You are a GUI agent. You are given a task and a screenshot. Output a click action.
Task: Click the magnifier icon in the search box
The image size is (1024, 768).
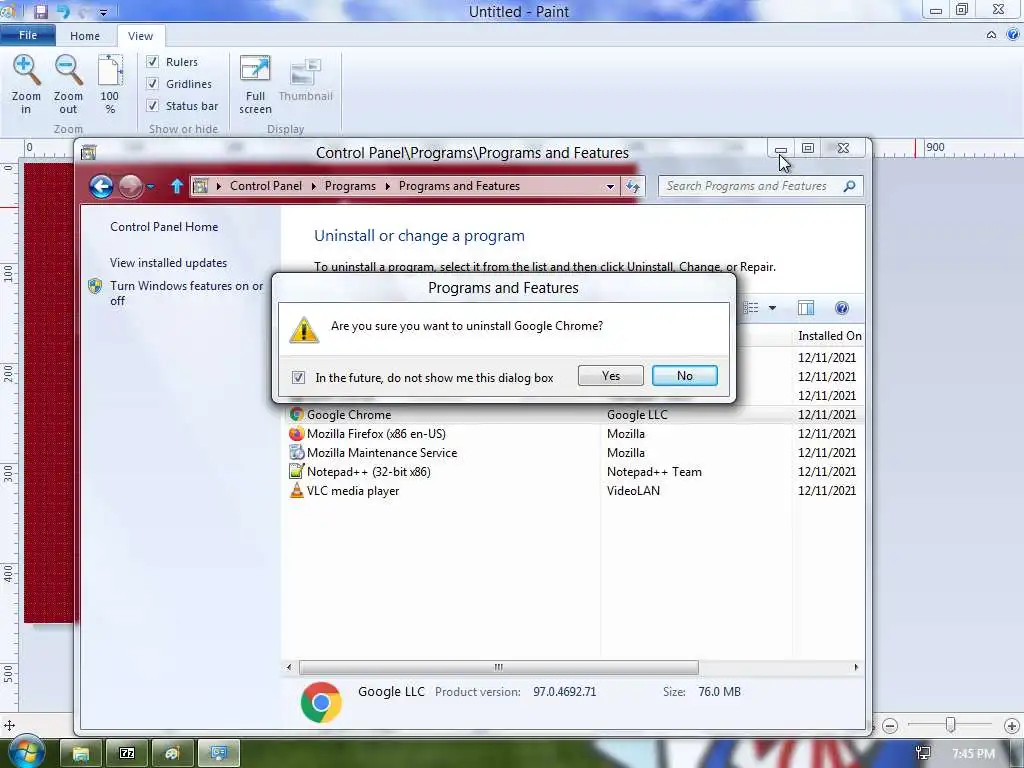(849, 186)
